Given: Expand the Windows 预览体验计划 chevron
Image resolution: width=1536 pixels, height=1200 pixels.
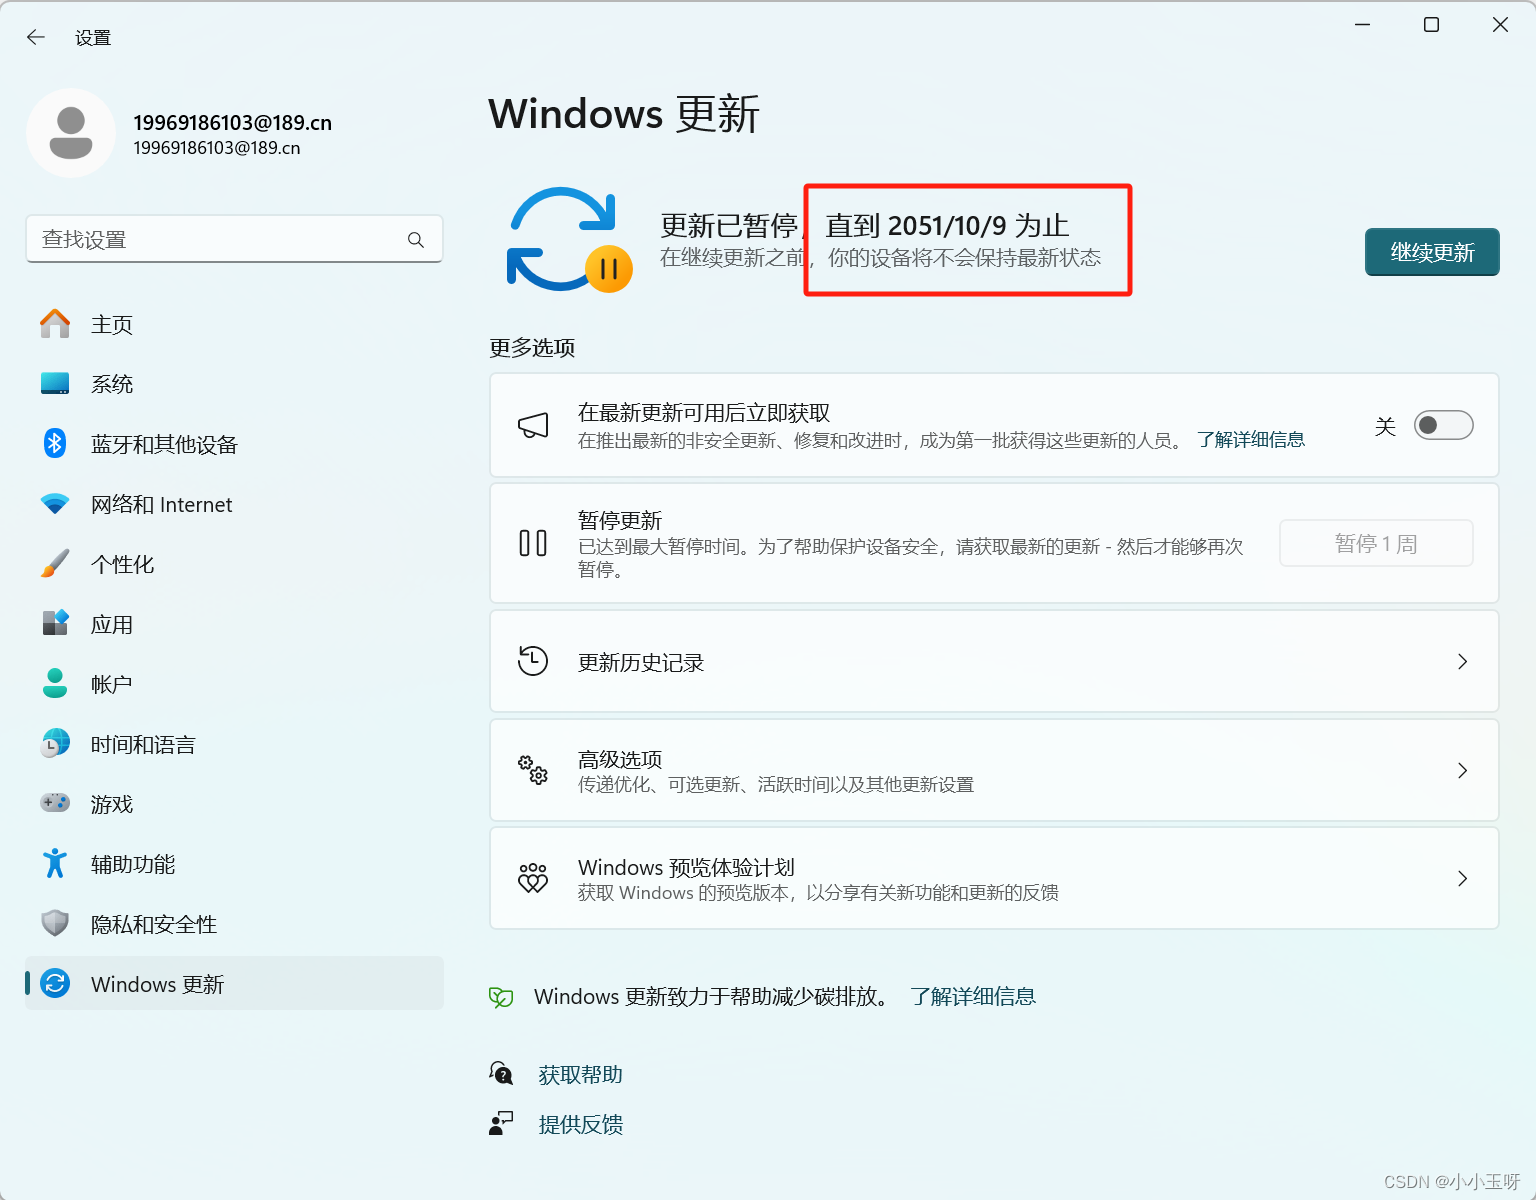Looking at the screenshot, I should pyautogui.click(x=1462, y=878).
